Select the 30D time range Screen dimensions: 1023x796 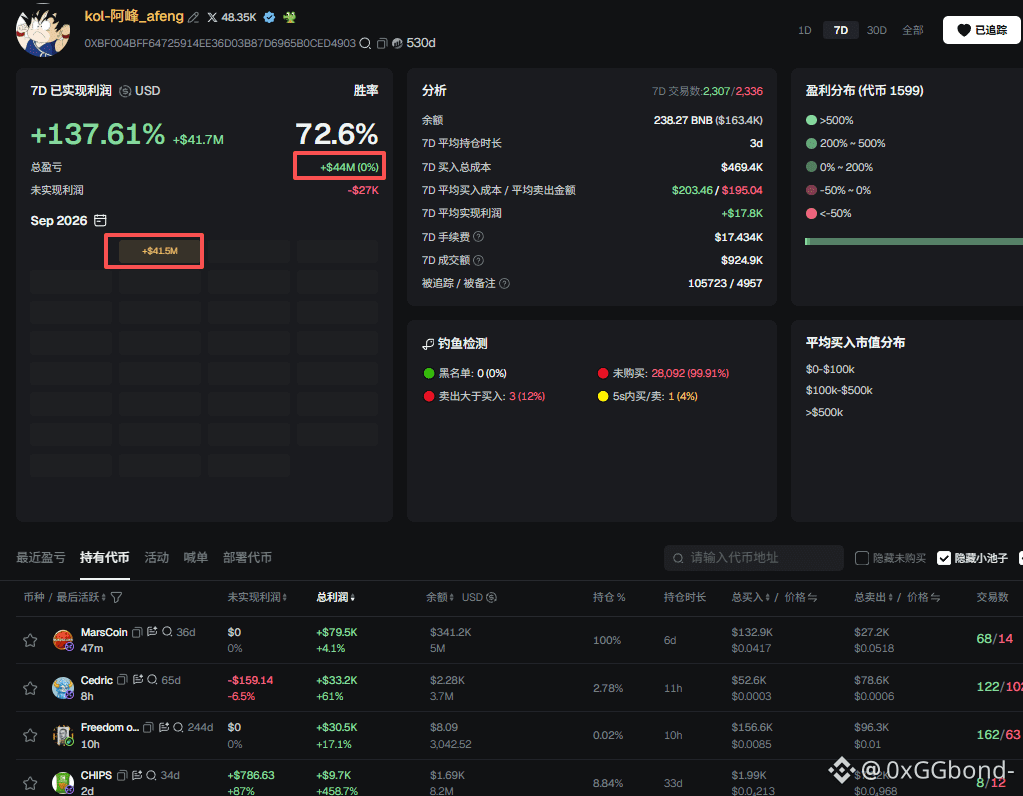(x=876, y=30)
